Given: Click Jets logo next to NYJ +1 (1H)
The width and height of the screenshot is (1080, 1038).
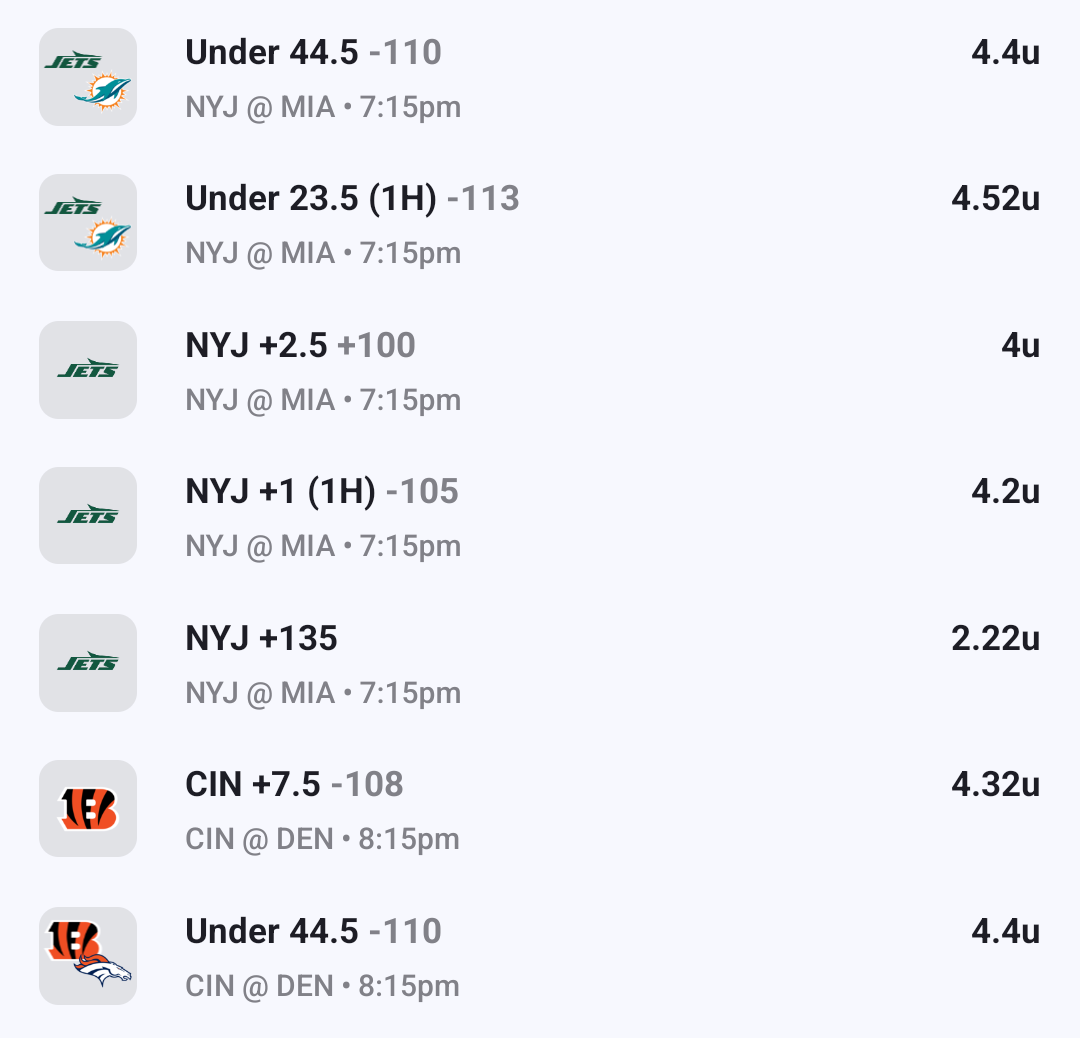Looking at the screenshot, I should coord(88,516).
